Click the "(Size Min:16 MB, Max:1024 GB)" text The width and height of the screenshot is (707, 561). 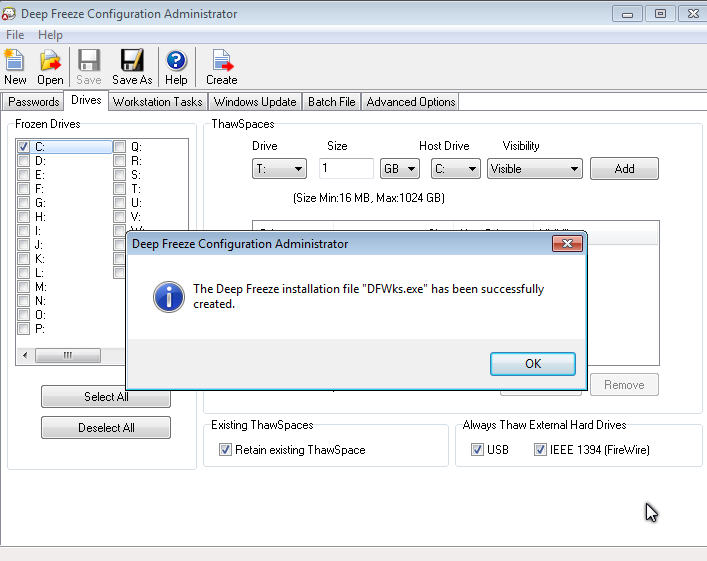(x=369, y=198)
